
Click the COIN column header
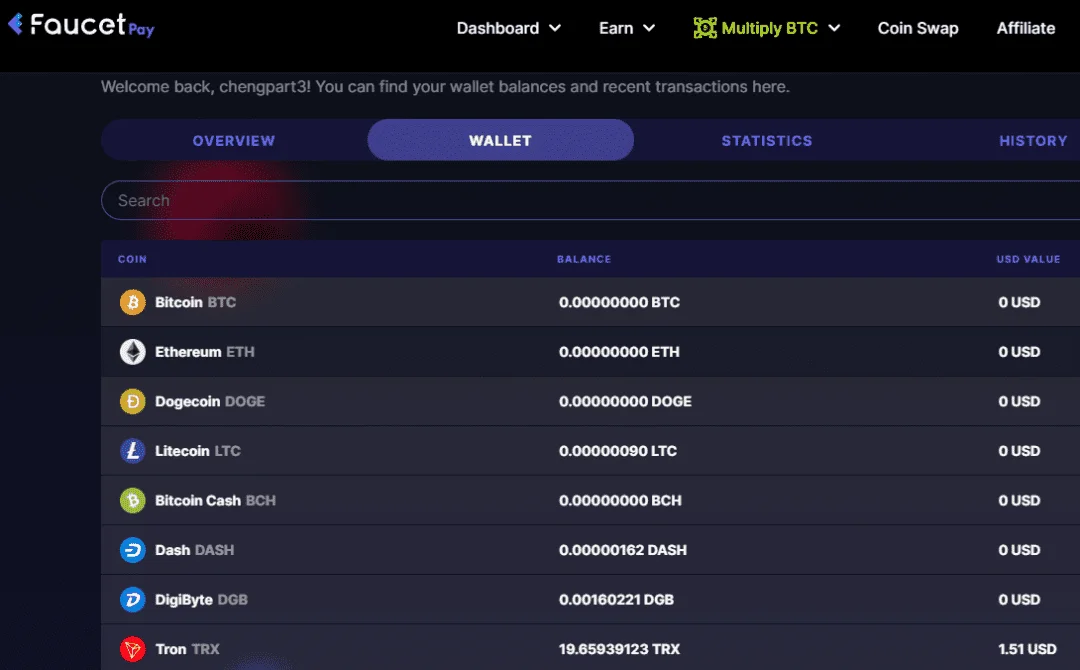[x=132, y=260]
